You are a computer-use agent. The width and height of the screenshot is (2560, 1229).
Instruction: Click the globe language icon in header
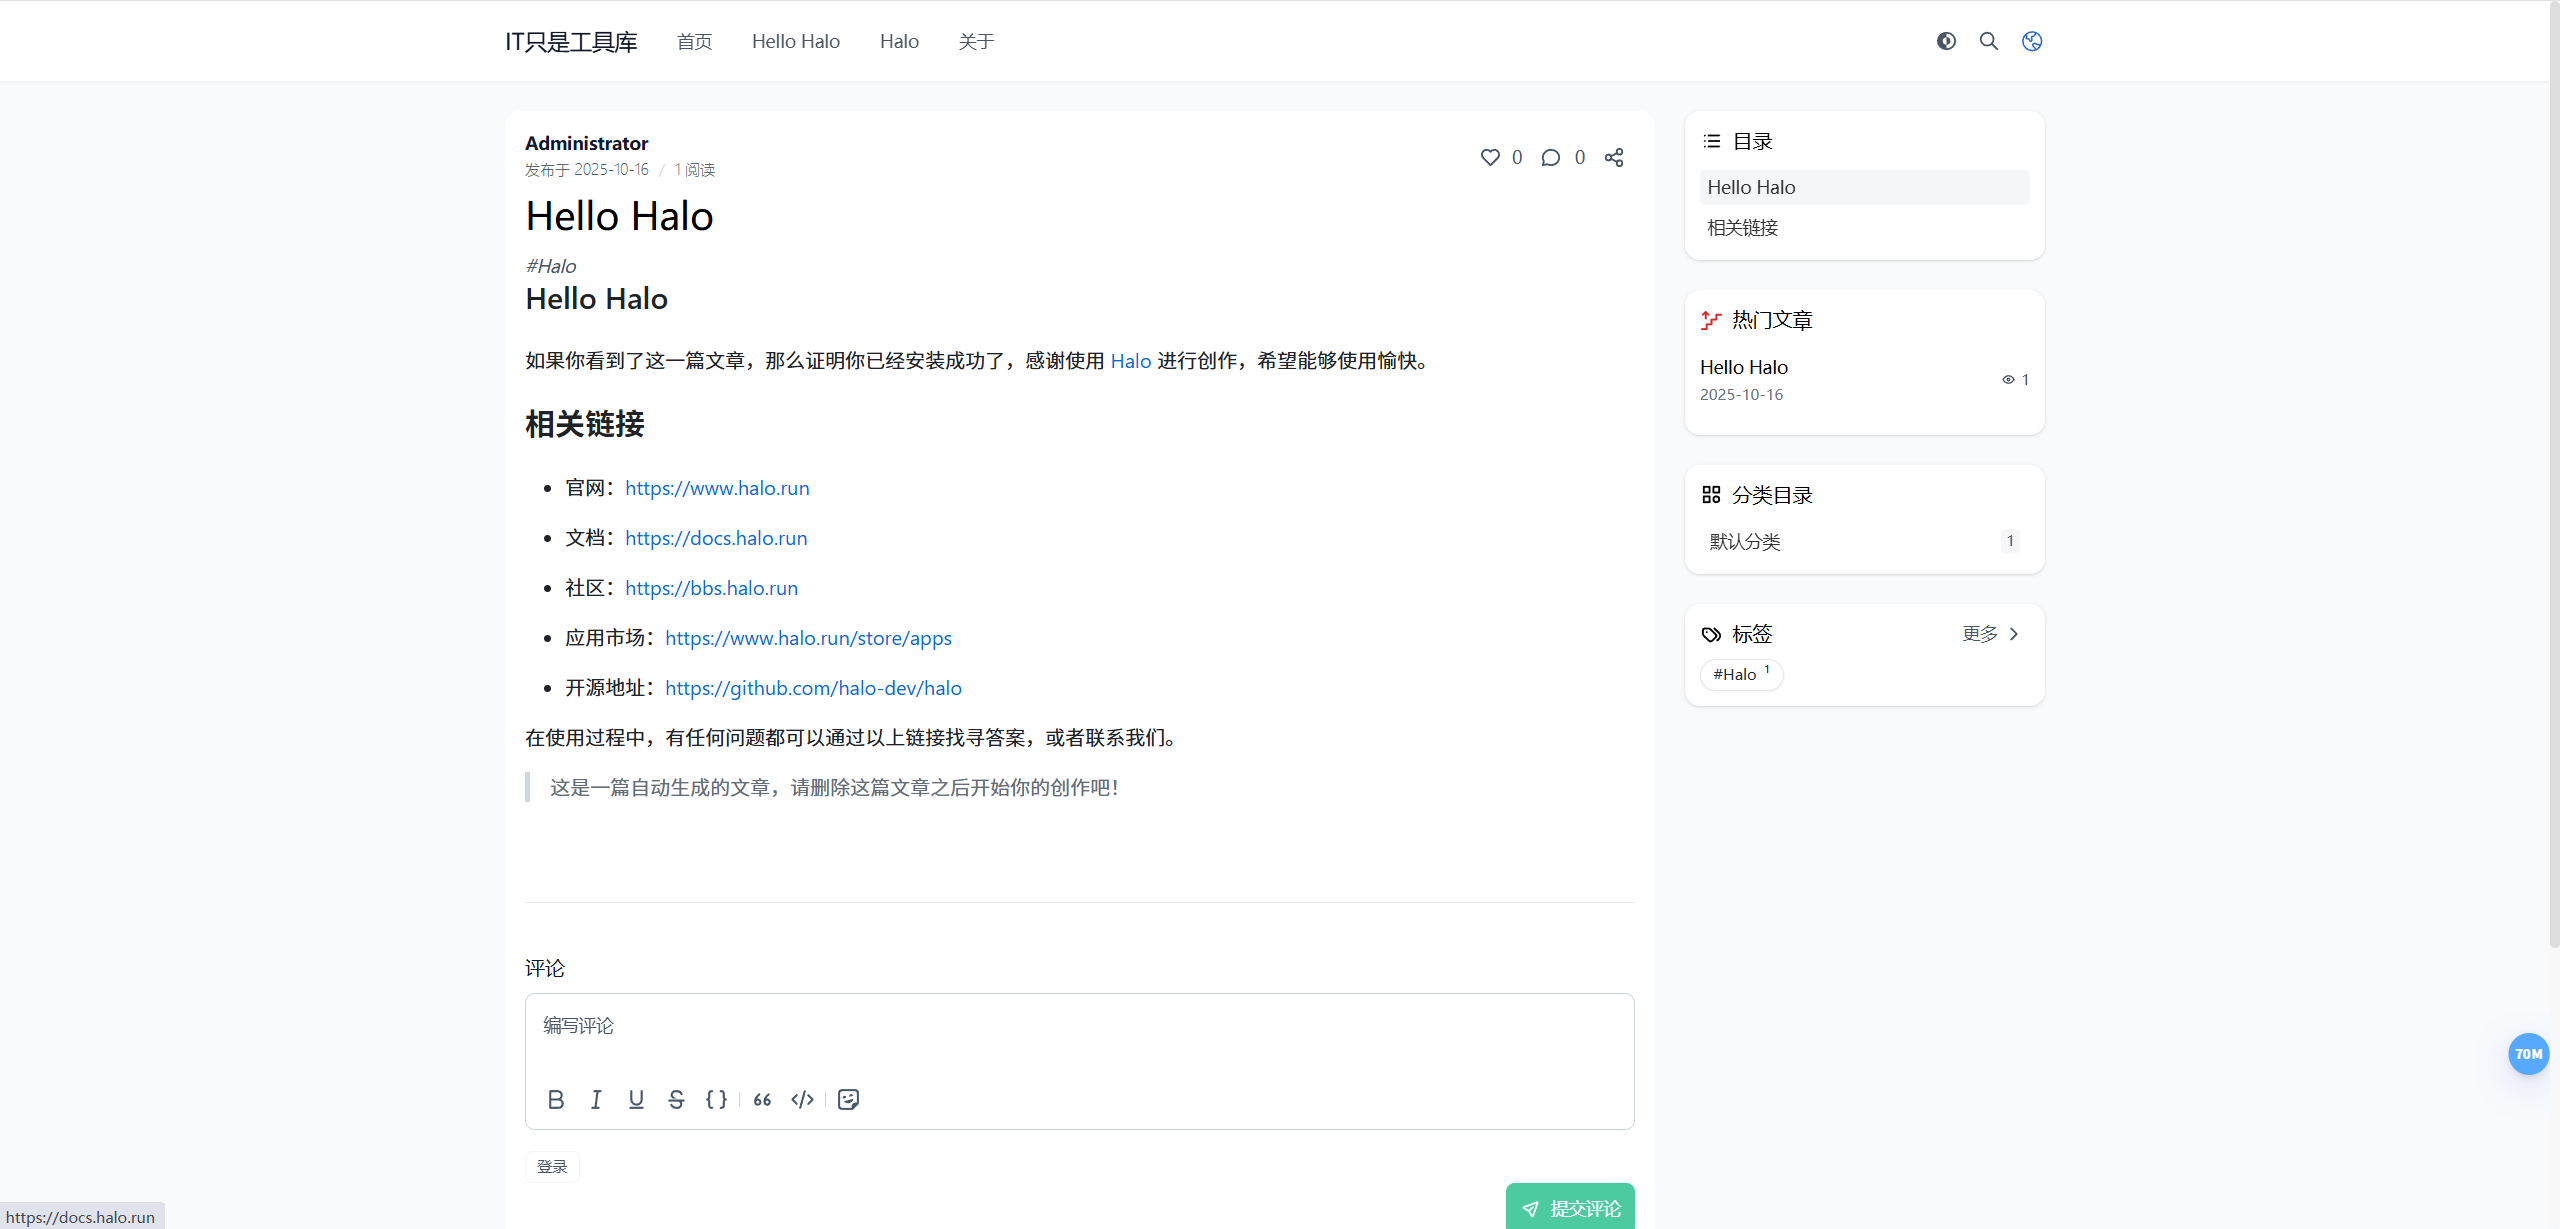[x=2032, y=41]
